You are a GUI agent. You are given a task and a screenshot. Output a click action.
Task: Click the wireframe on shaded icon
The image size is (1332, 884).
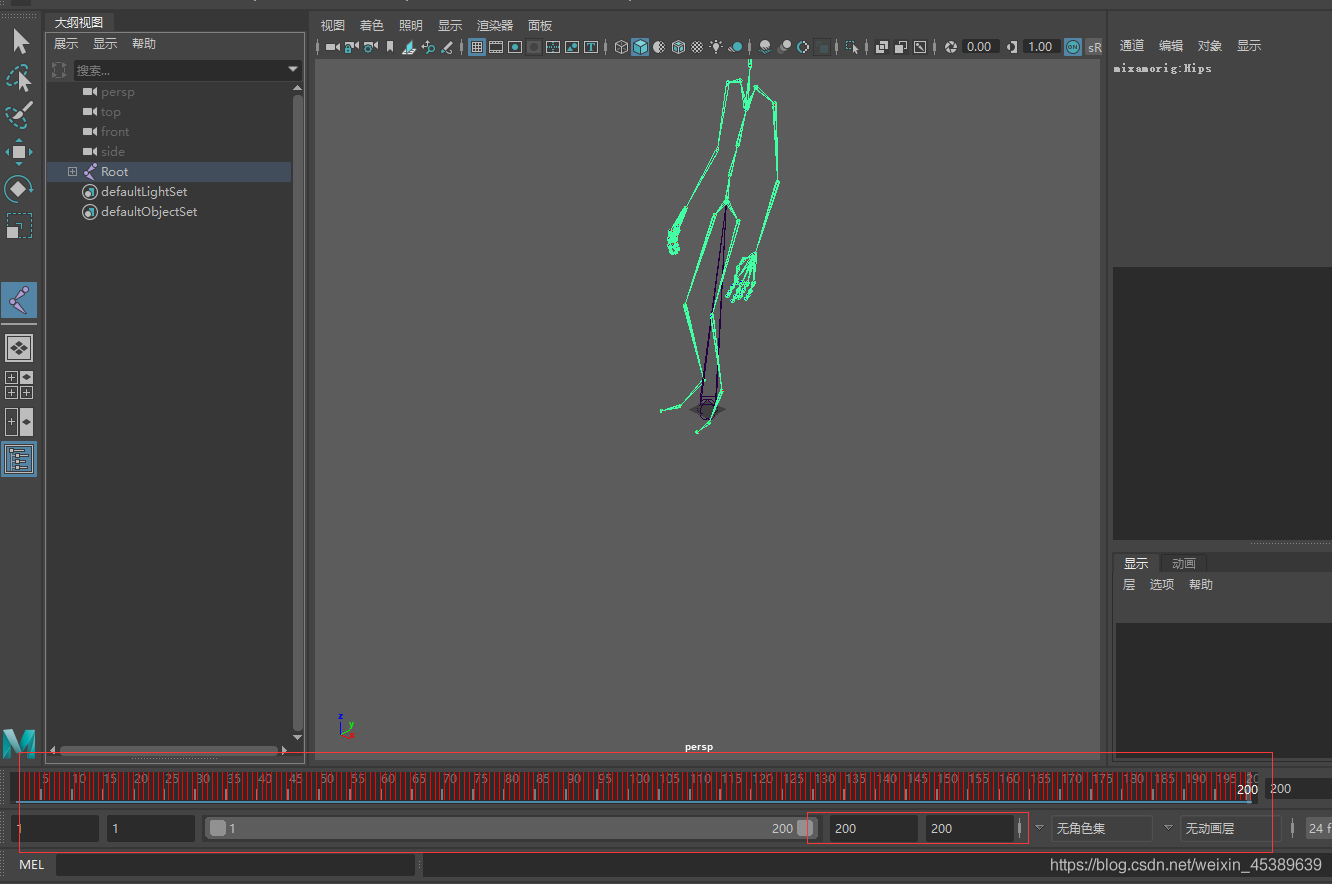pos(678,47)
